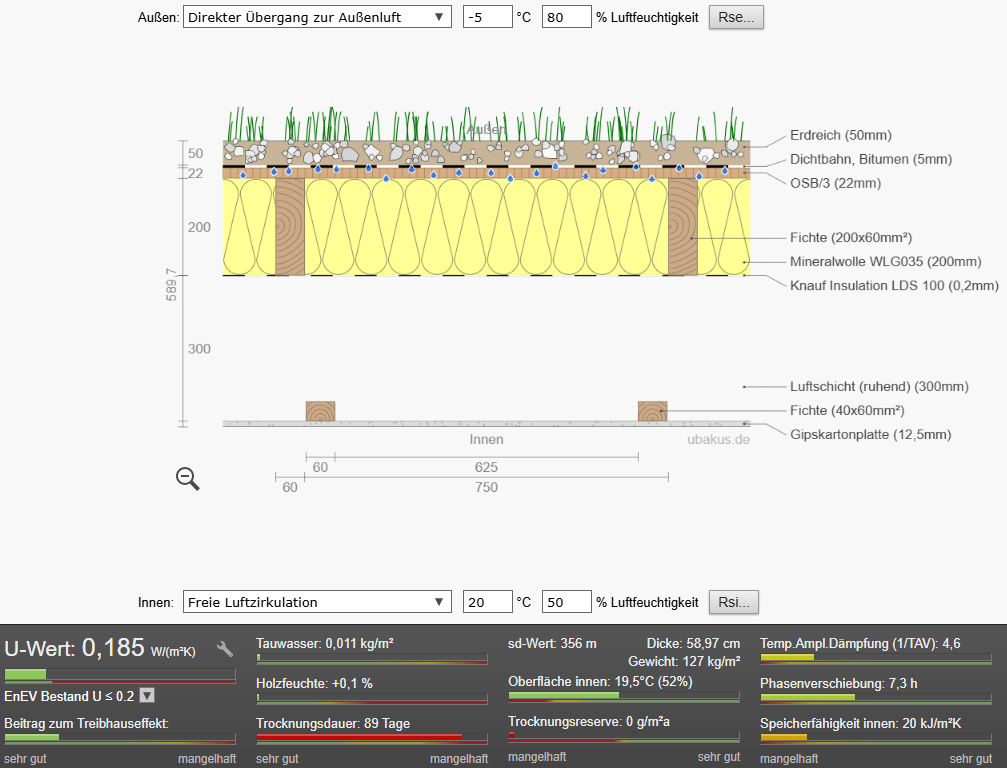1007x768 pixels.
Task: Click the inside humidity field showing 50
Action: click(565, 602)
